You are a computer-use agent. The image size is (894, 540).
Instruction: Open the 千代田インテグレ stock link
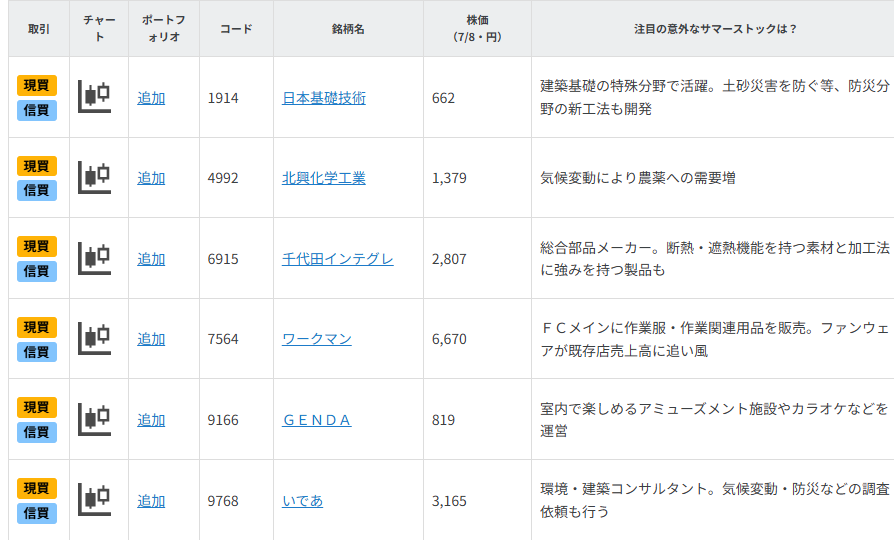coord(338,259)
